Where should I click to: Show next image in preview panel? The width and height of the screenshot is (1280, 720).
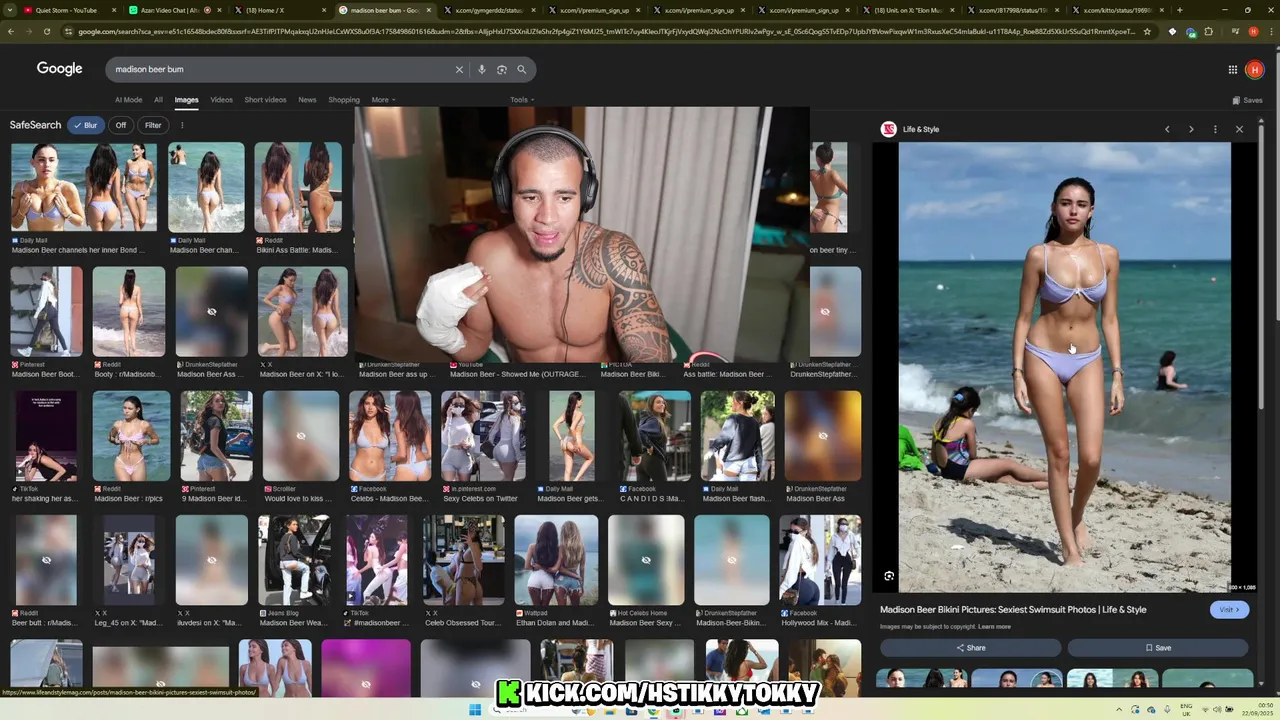pyautogui.click(x=1191, y=129)
